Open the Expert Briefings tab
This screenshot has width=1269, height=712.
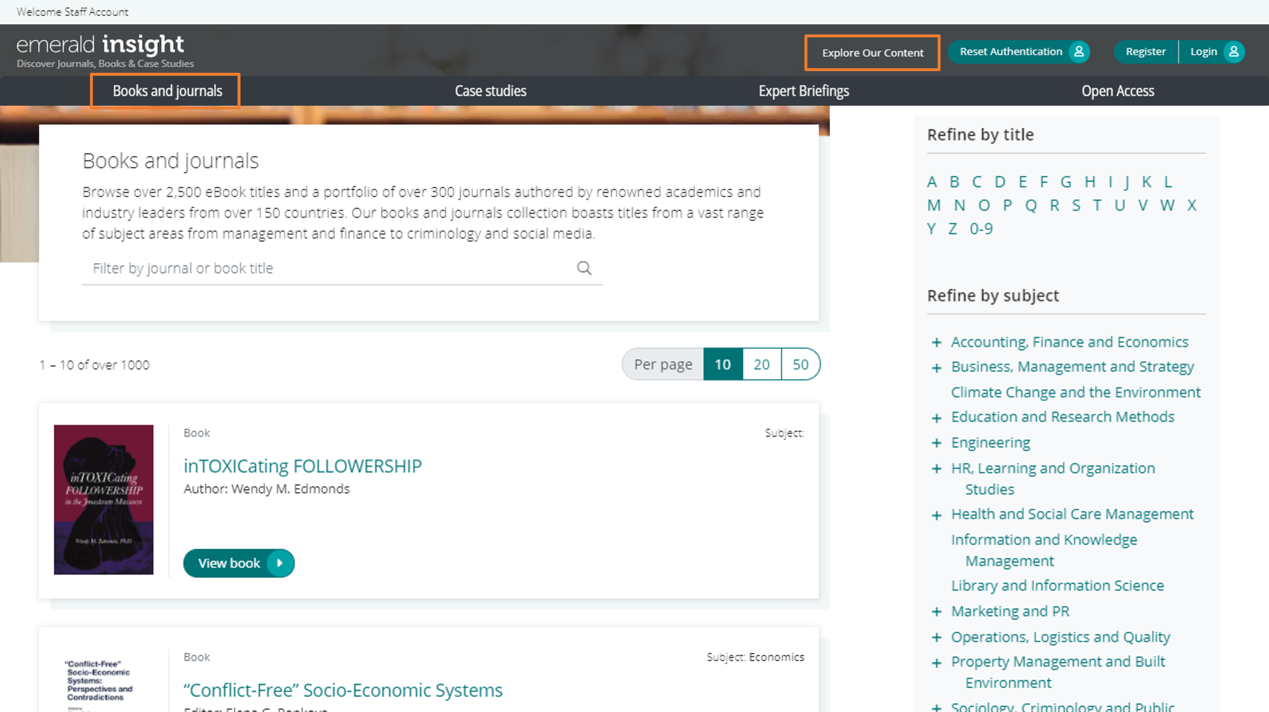coord(804,91)
